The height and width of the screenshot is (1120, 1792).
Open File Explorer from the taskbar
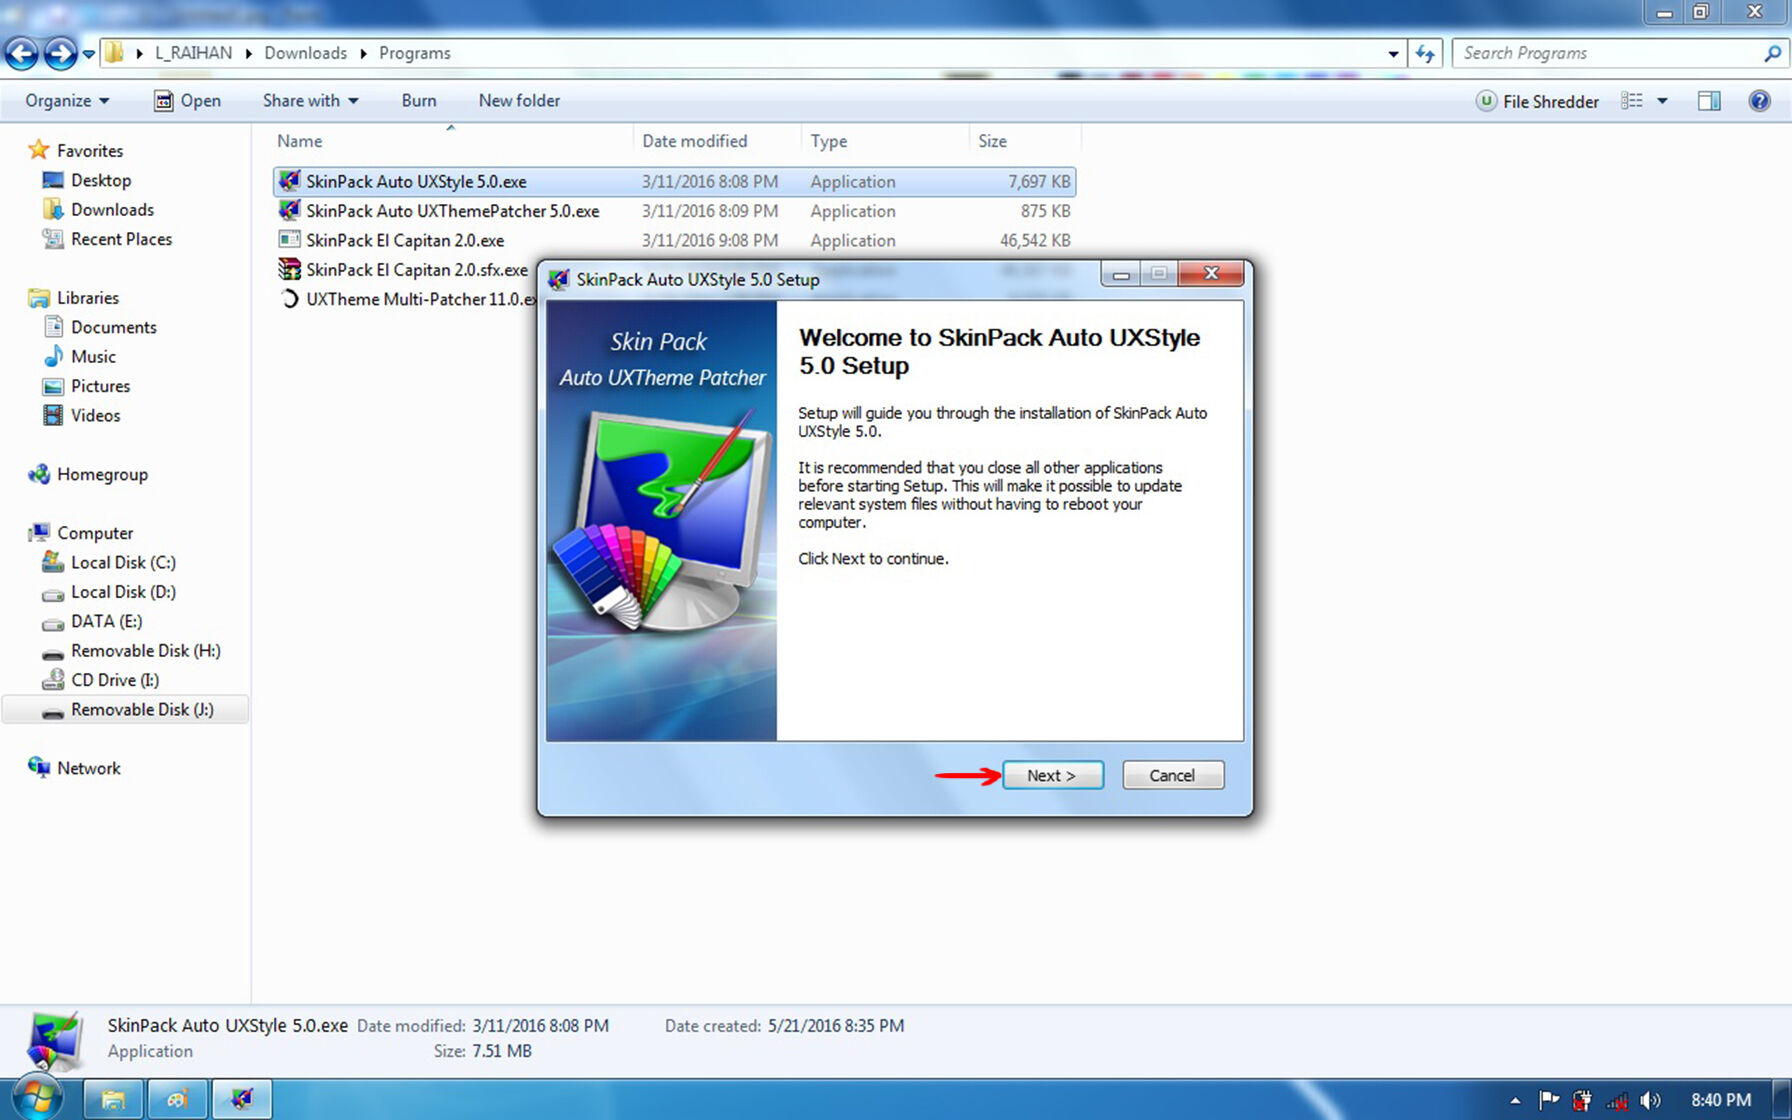(113, 1100)
